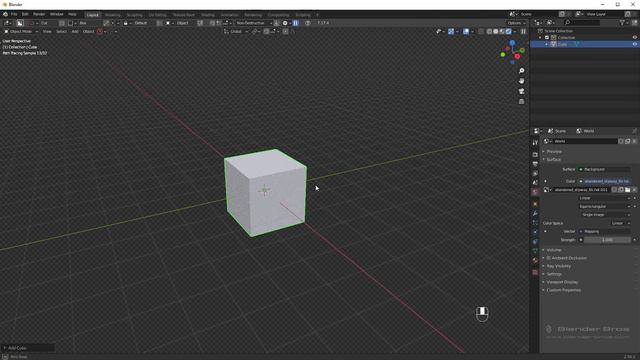Toggle show gizmo button
The image size is (640, 360).
(x=451, y=31)
